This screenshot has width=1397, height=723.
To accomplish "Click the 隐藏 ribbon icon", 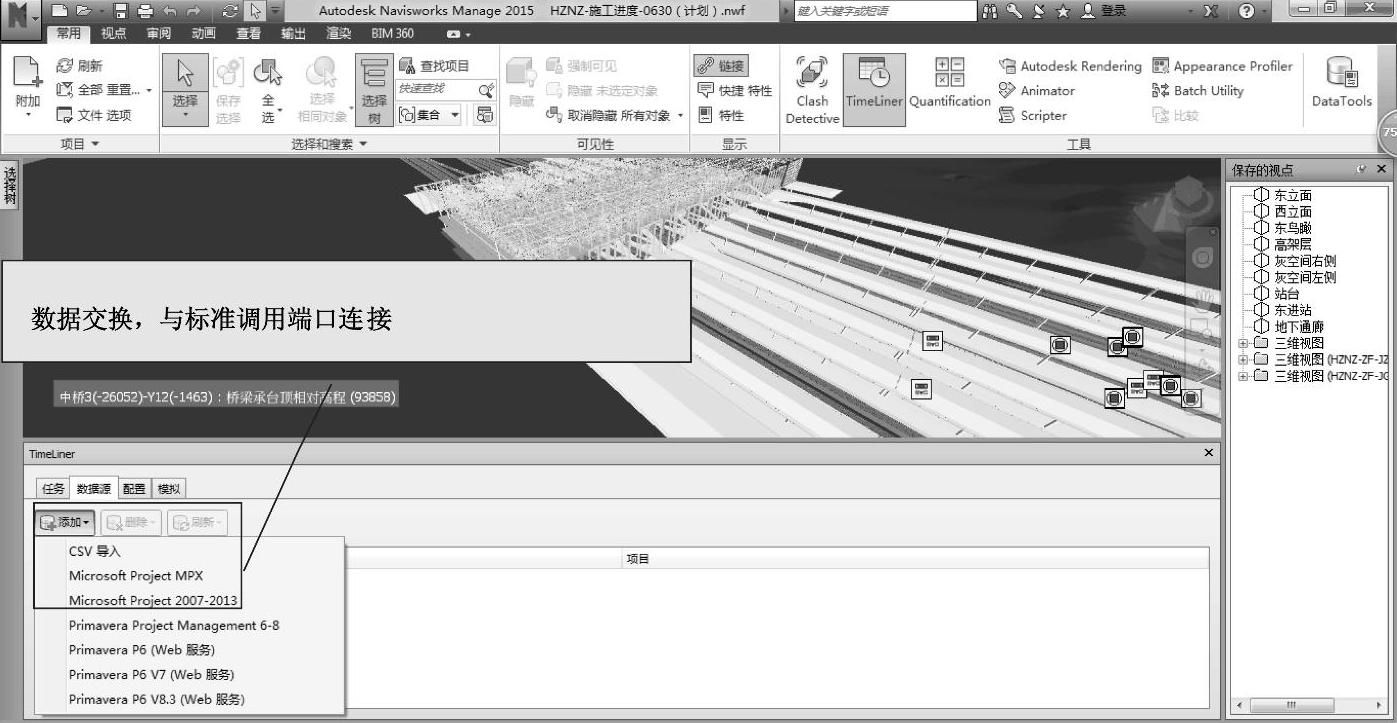I will click(x=520, y=85).
